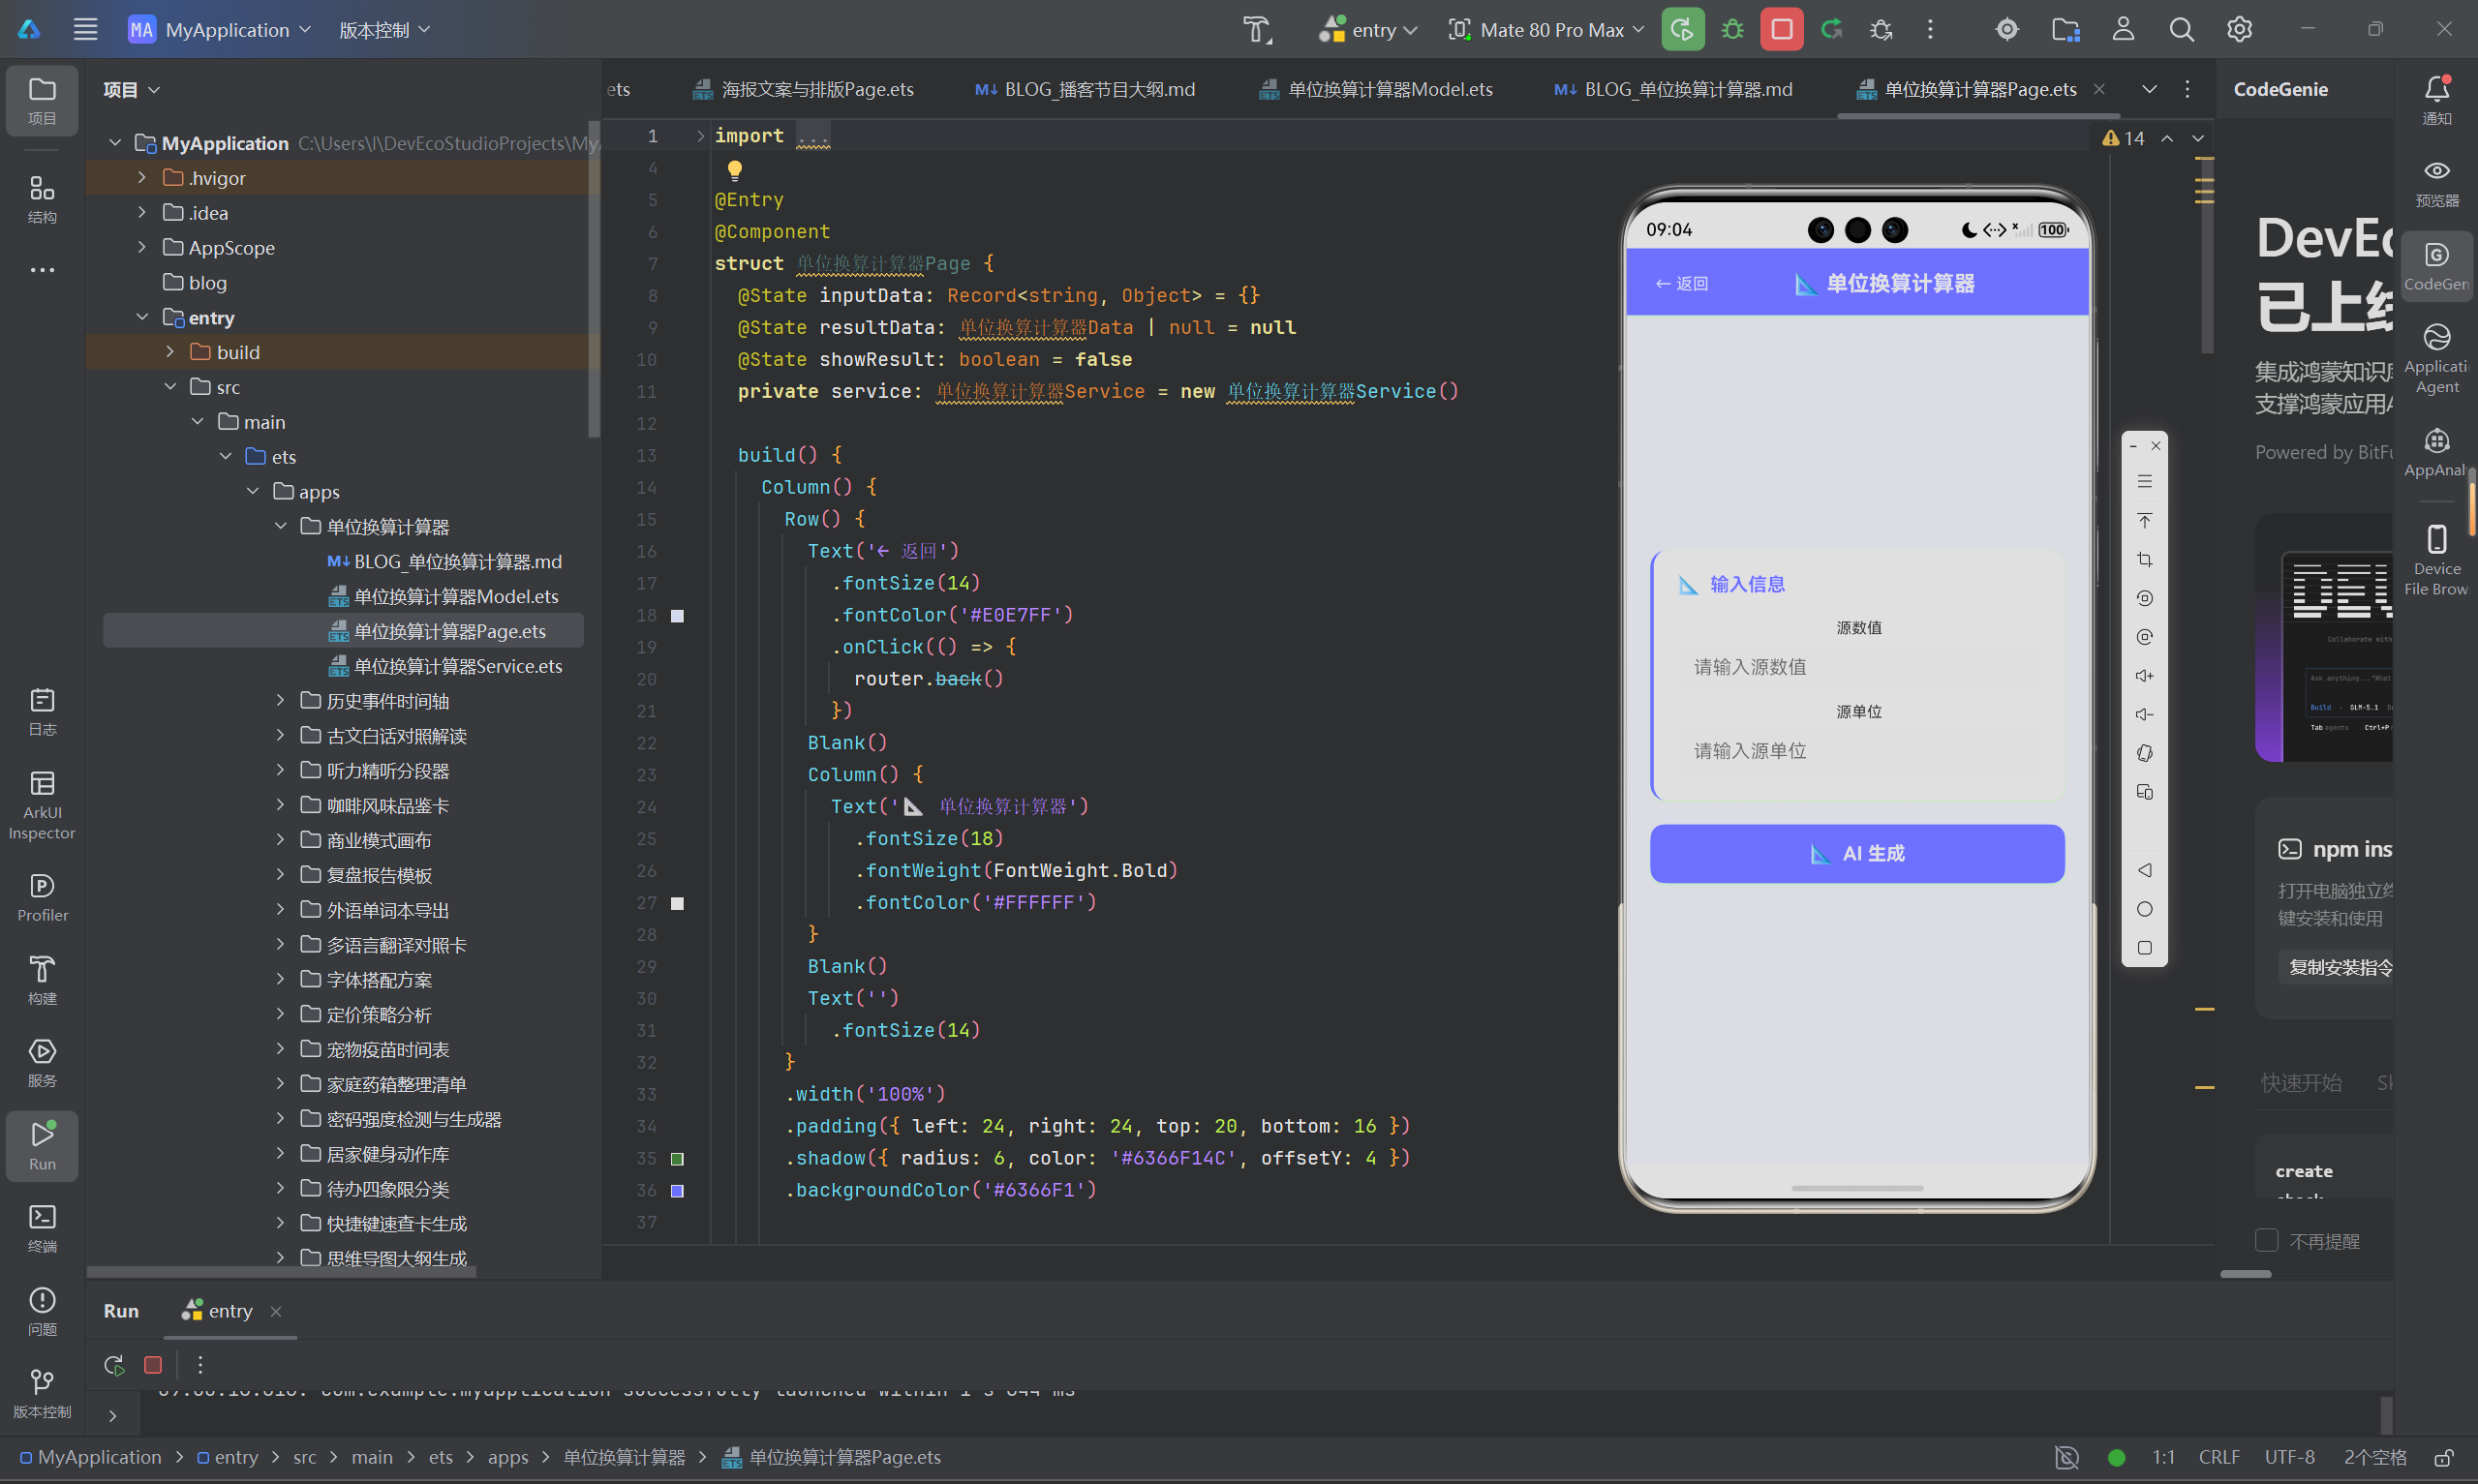Image resolution: width=2478 pixels, height=1484 pixels.
Task: Open Application Agent panel
Action: click(x=2436, y=358)
